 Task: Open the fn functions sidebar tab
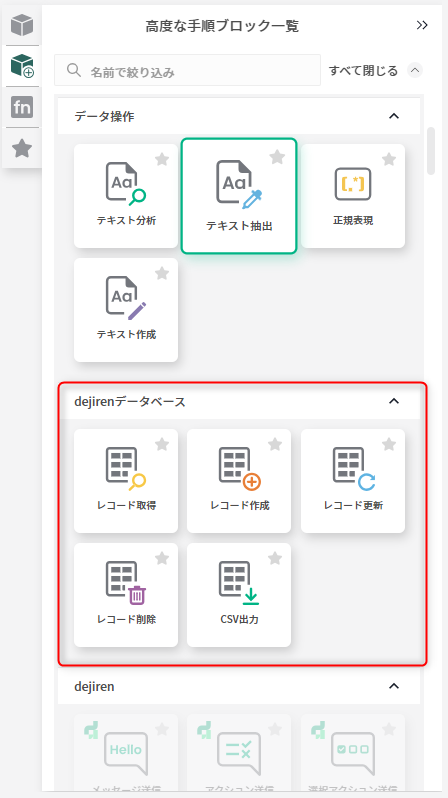[x=22, y=107]
